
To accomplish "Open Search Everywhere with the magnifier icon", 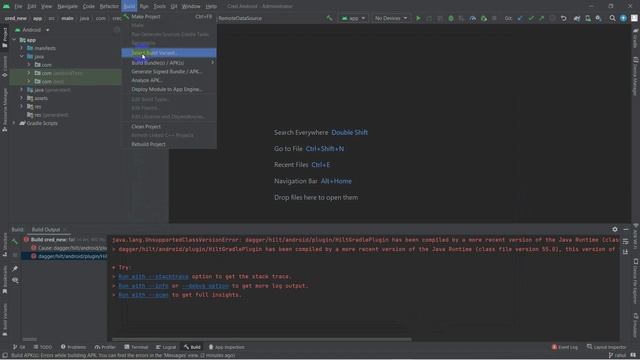I will coord(612,18).
